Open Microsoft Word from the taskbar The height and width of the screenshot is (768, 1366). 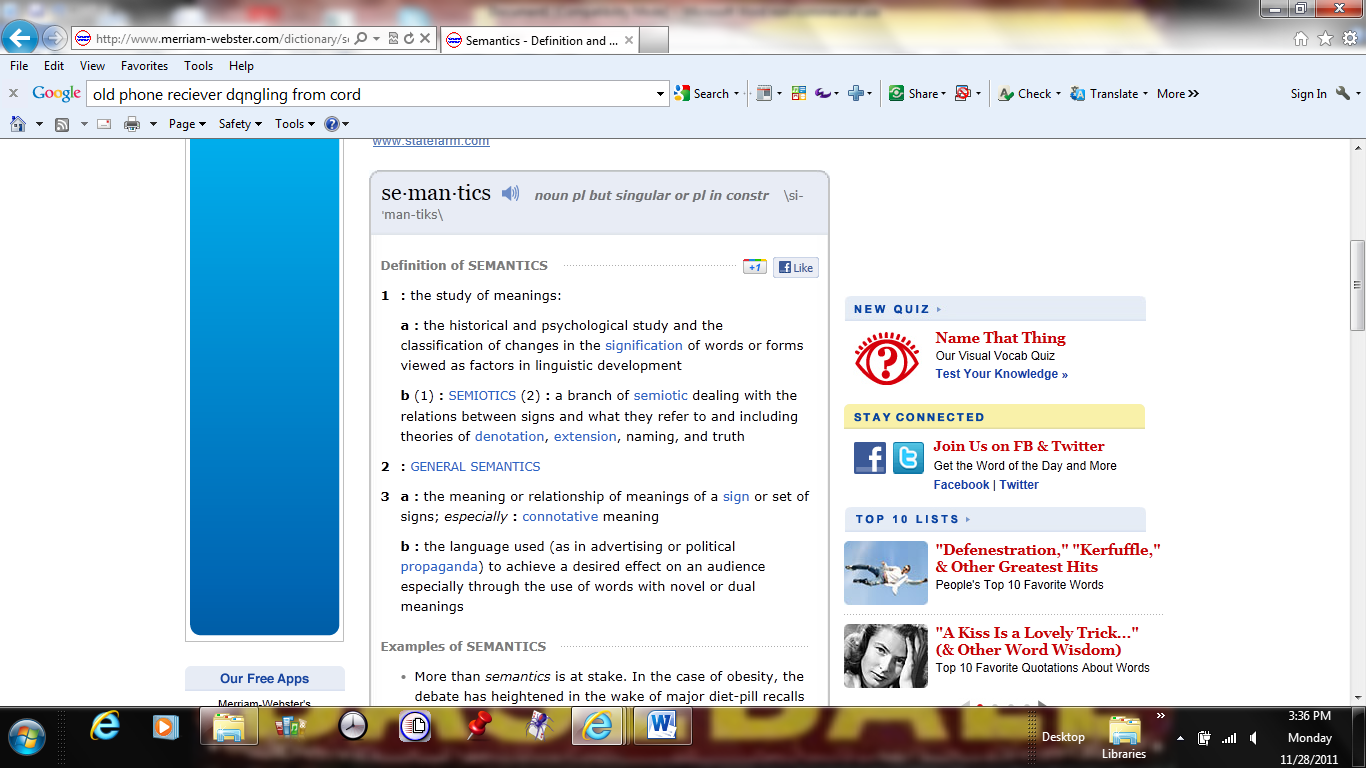pyautogui.click(x=661, y=727)
